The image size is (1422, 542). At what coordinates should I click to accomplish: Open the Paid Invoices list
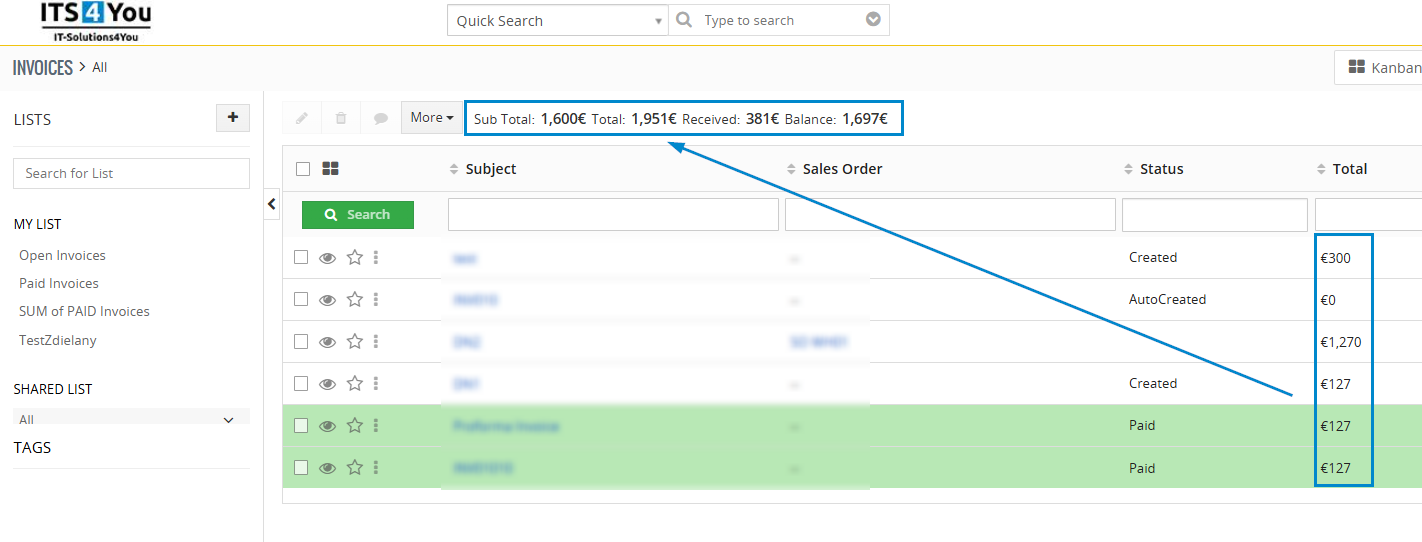pyautogui.click(x=59, y=283)
